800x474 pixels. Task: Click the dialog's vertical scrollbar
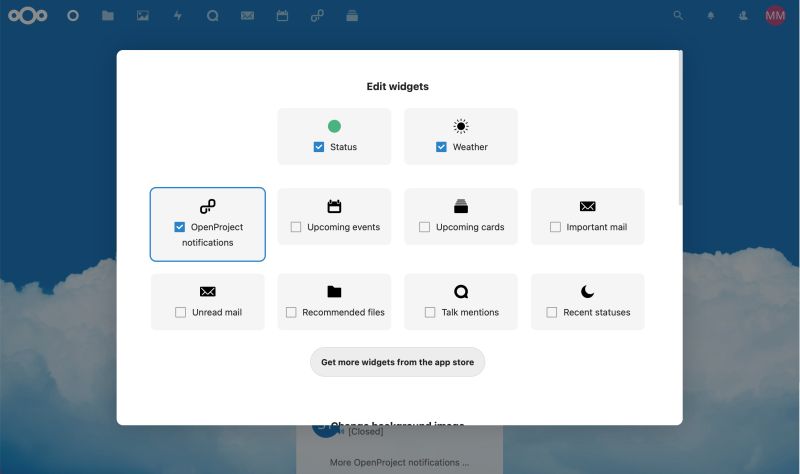coord(680,128)
